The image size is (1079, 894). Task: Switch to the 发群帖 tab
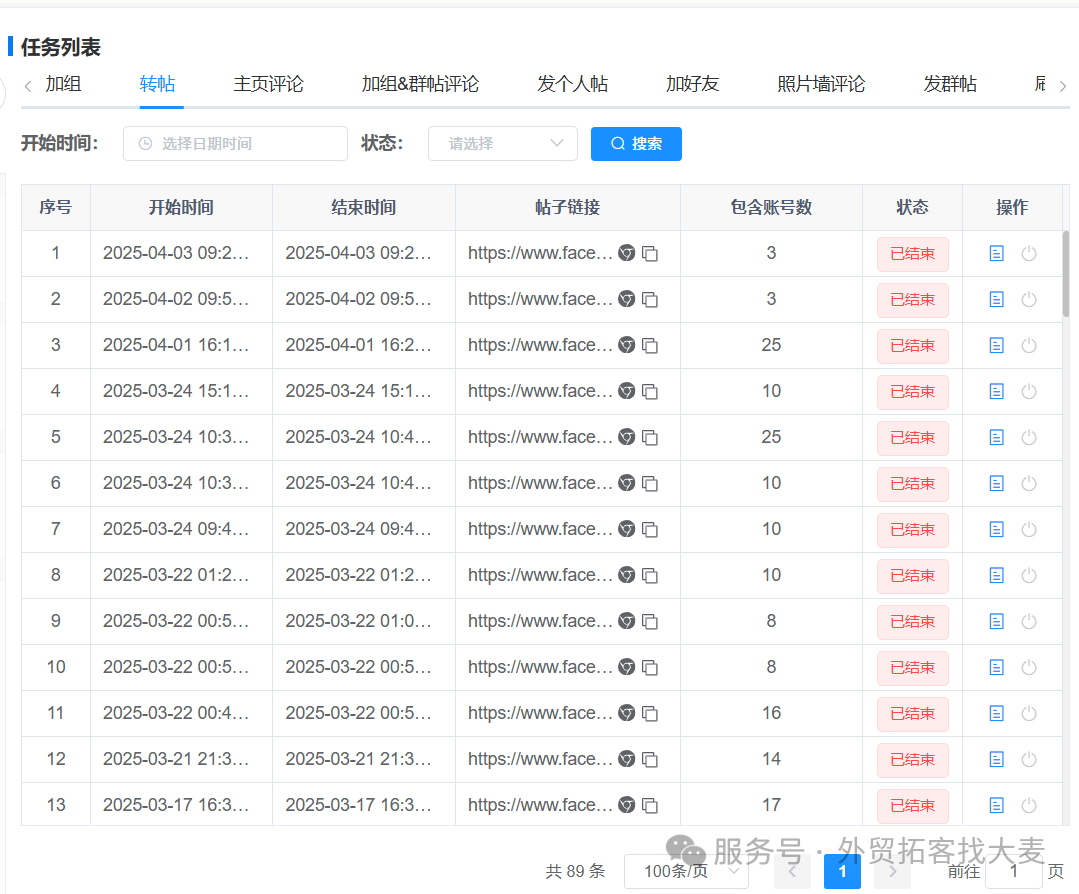coord(950,84)
